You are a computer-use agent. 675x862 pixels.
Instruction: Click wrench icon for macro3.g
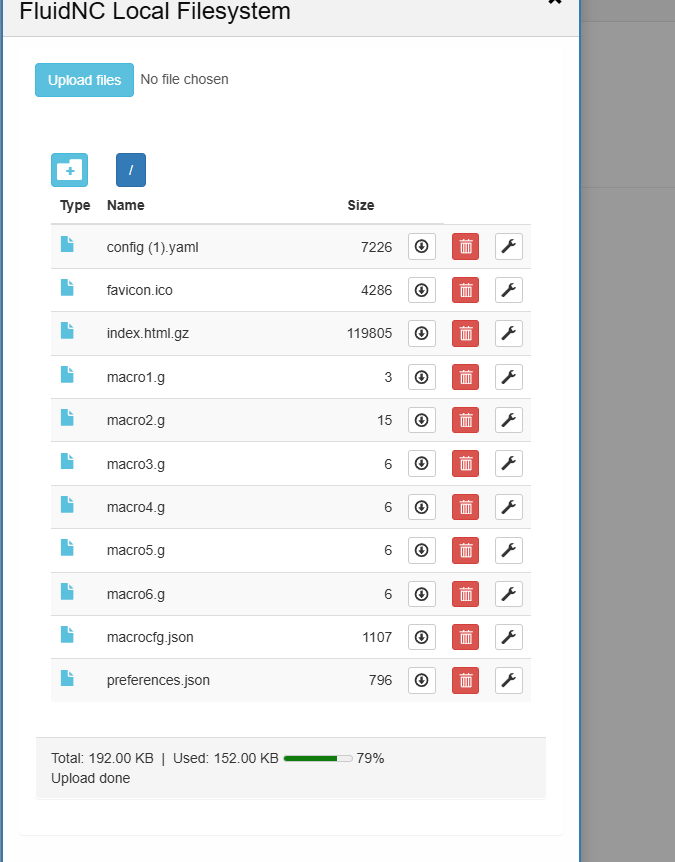click(x=508, y=464)
